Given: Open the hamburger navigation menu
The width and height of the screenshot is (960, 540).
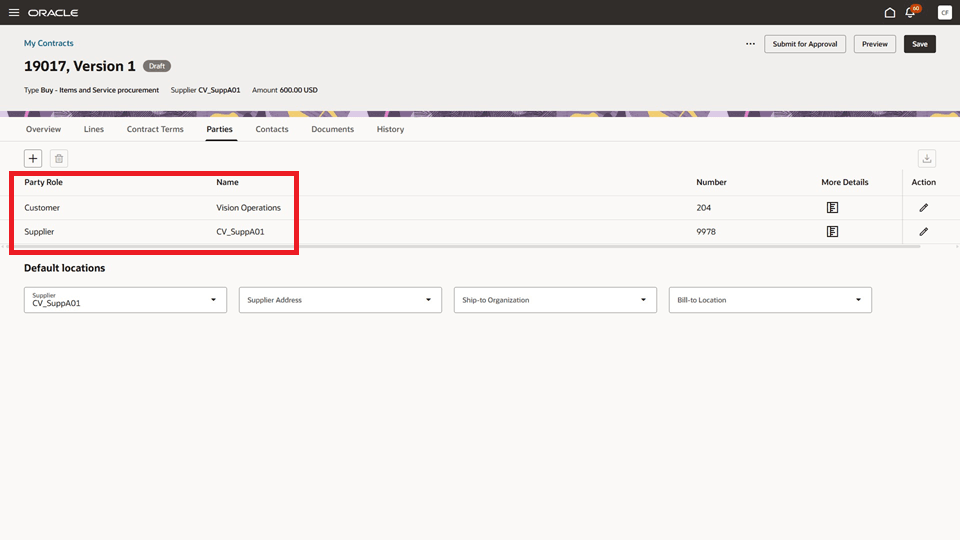Looking at the screenshot, I should (13, 12).
